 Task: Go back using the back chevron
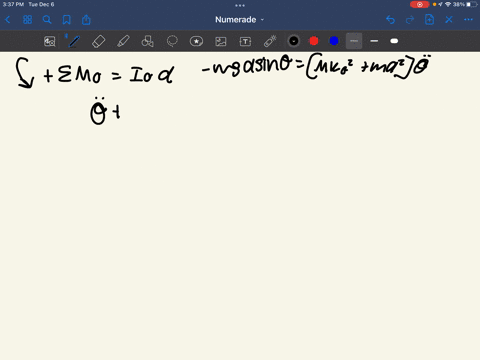pyautogui.click(x=8, y=20)
